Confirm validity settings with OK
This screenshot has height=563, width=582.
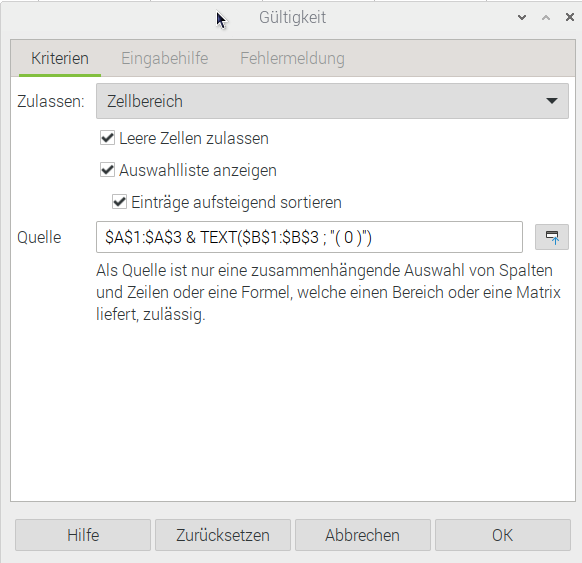pyautogui.click(x=503, y=535)
